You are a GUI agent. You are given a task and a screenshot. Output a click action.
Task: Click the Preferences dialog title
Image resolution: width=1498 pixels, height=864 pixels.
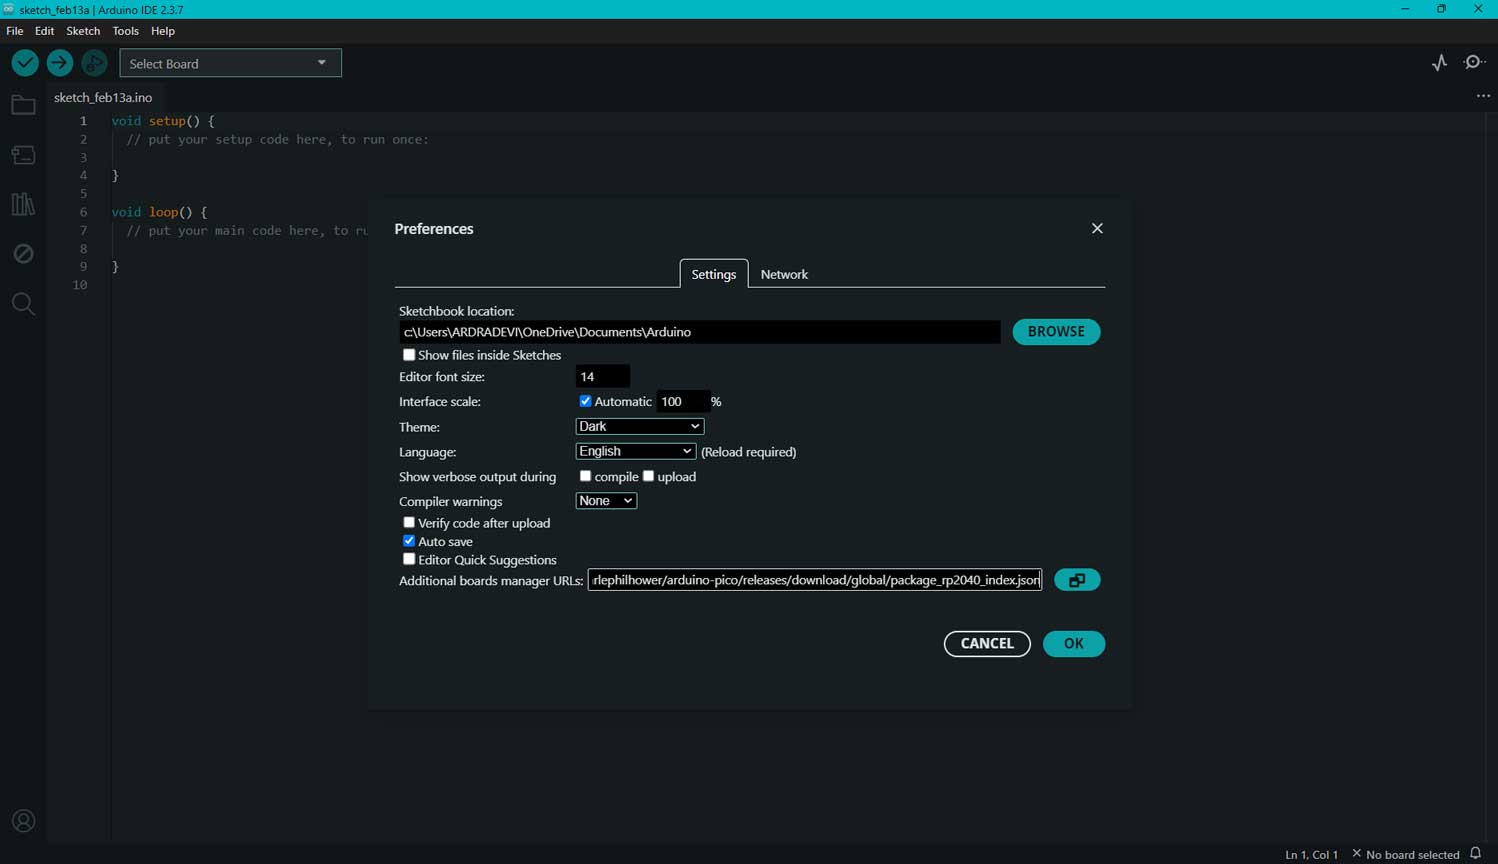(434, 229)
